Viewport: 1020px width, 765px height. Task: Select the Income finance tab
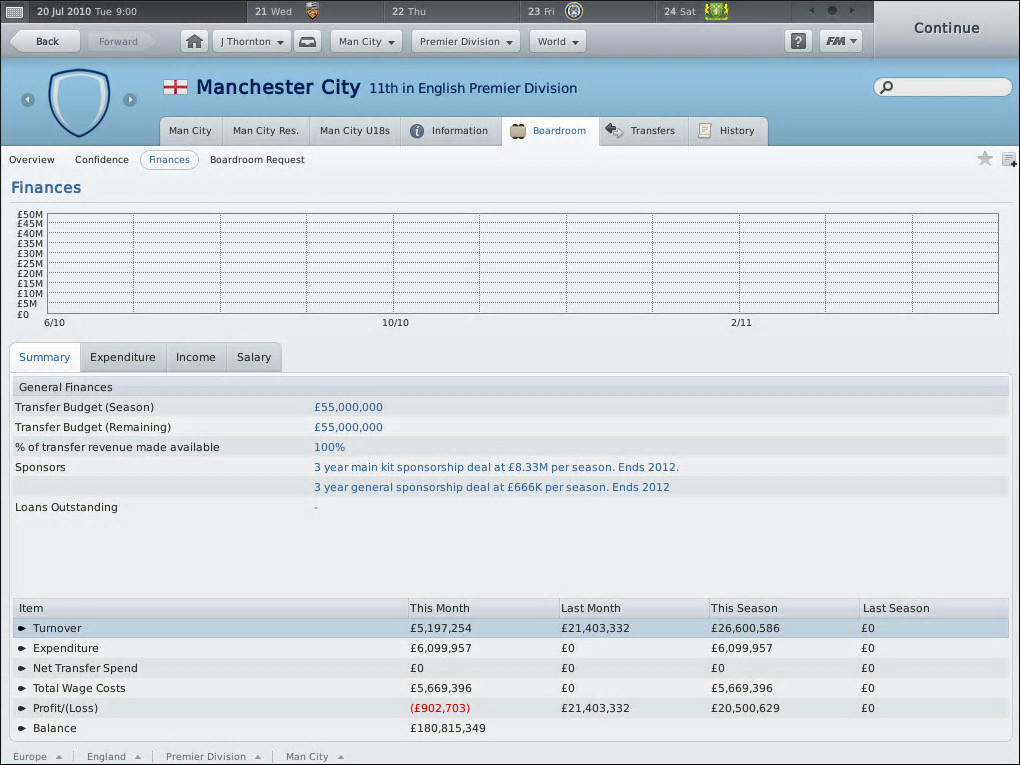(x=196, y=357)
